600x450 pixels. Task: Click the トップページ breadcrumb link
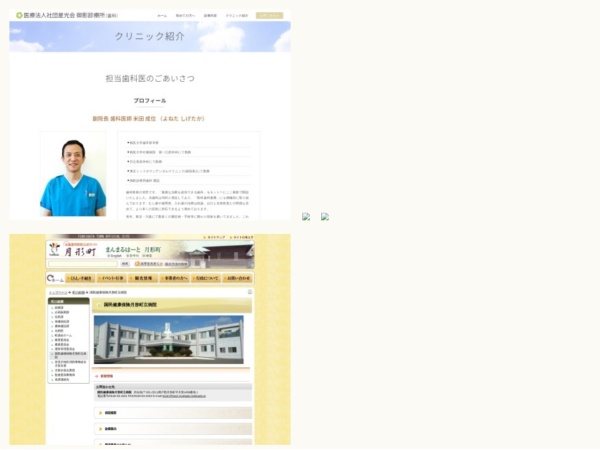click(58, 292)
